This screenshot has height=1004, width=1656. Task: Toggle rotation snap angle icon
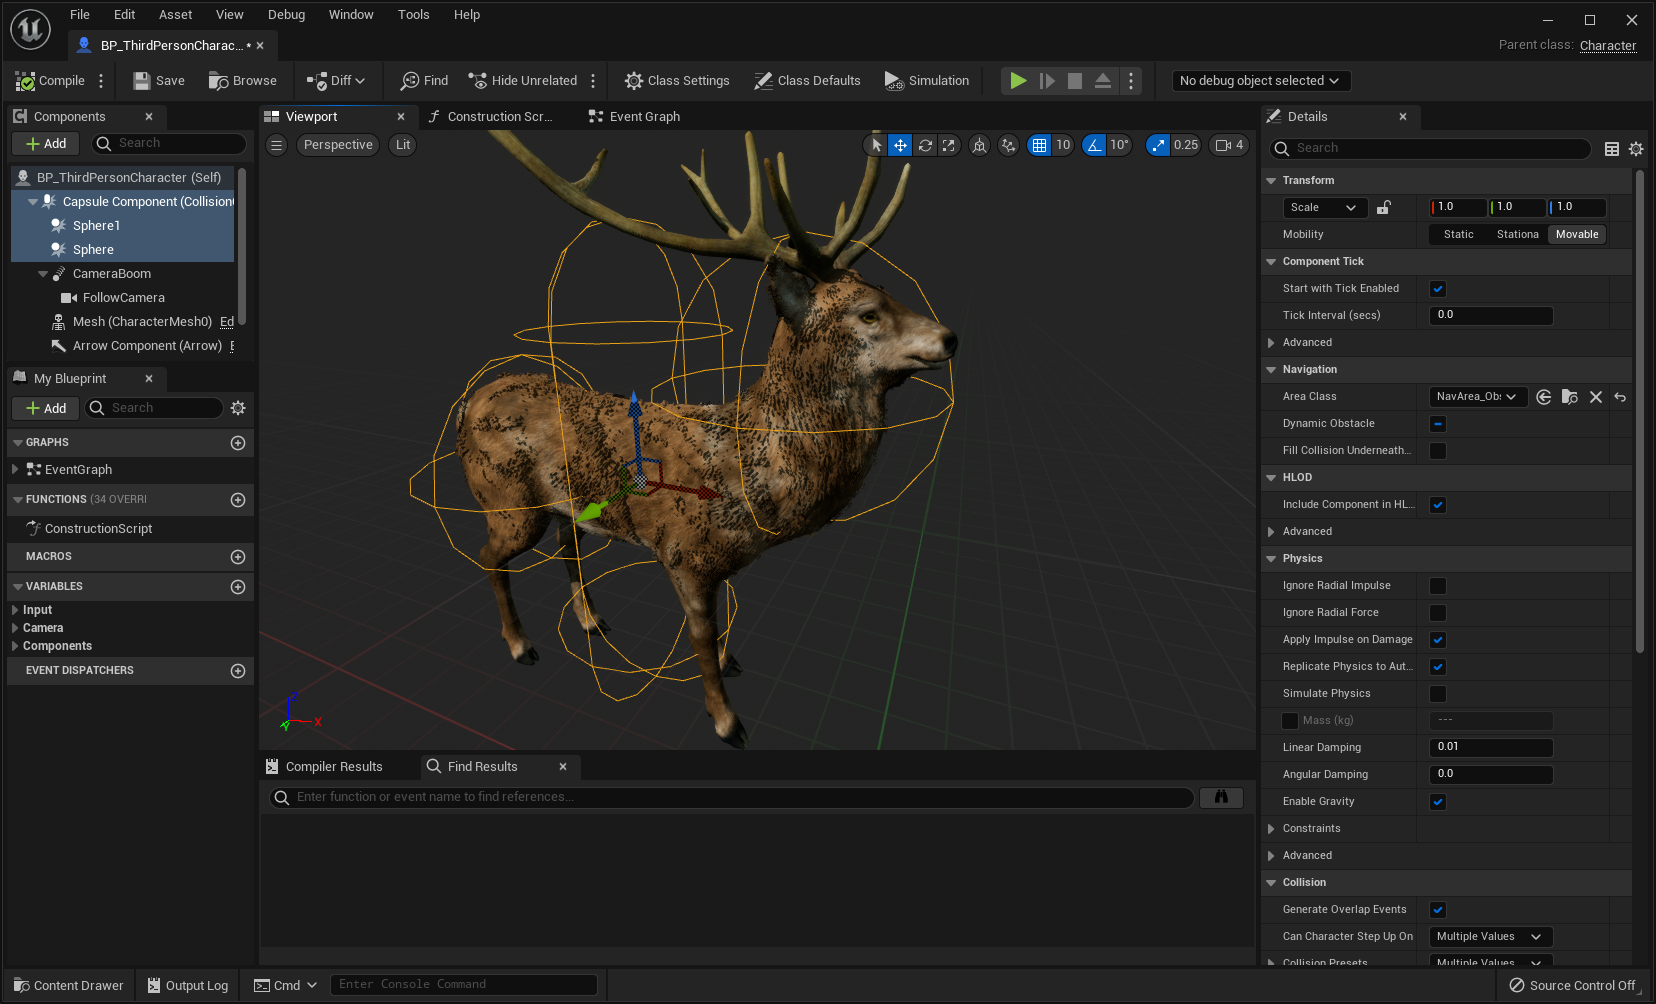point(1094,145)
